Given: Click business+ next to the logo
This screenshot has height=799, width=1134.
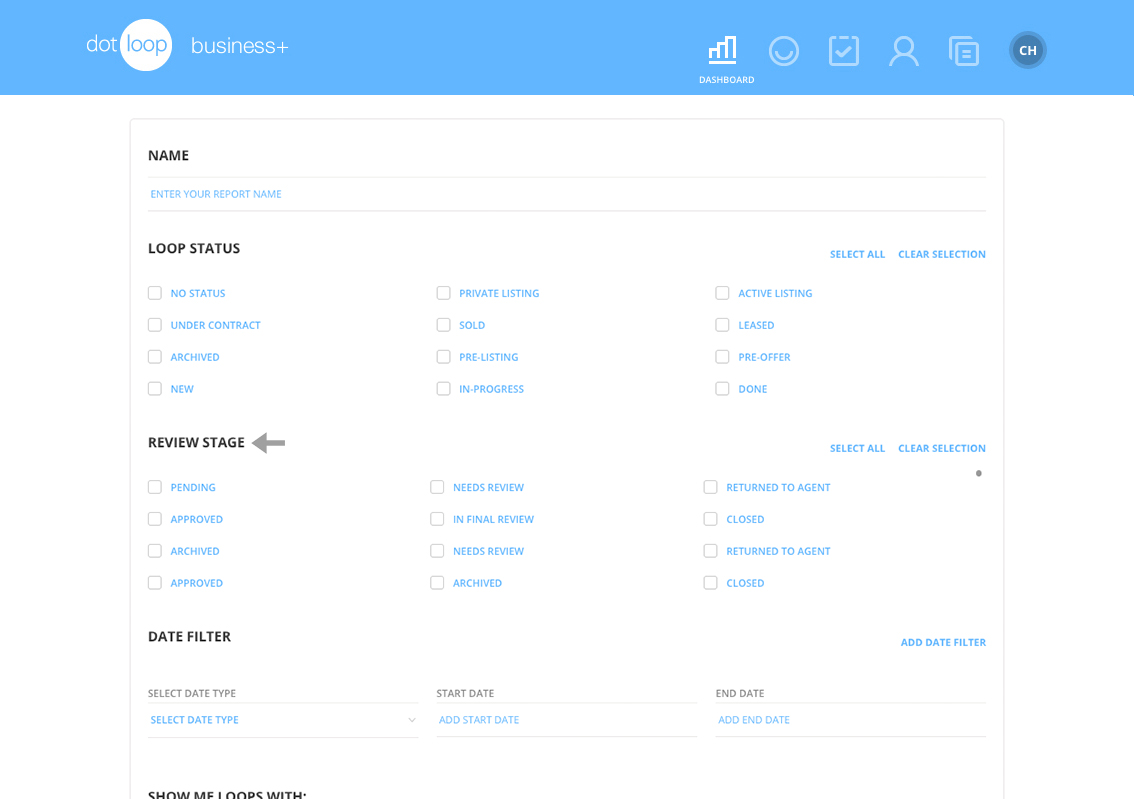Looking at the screenshot, I should click(239, 45).
